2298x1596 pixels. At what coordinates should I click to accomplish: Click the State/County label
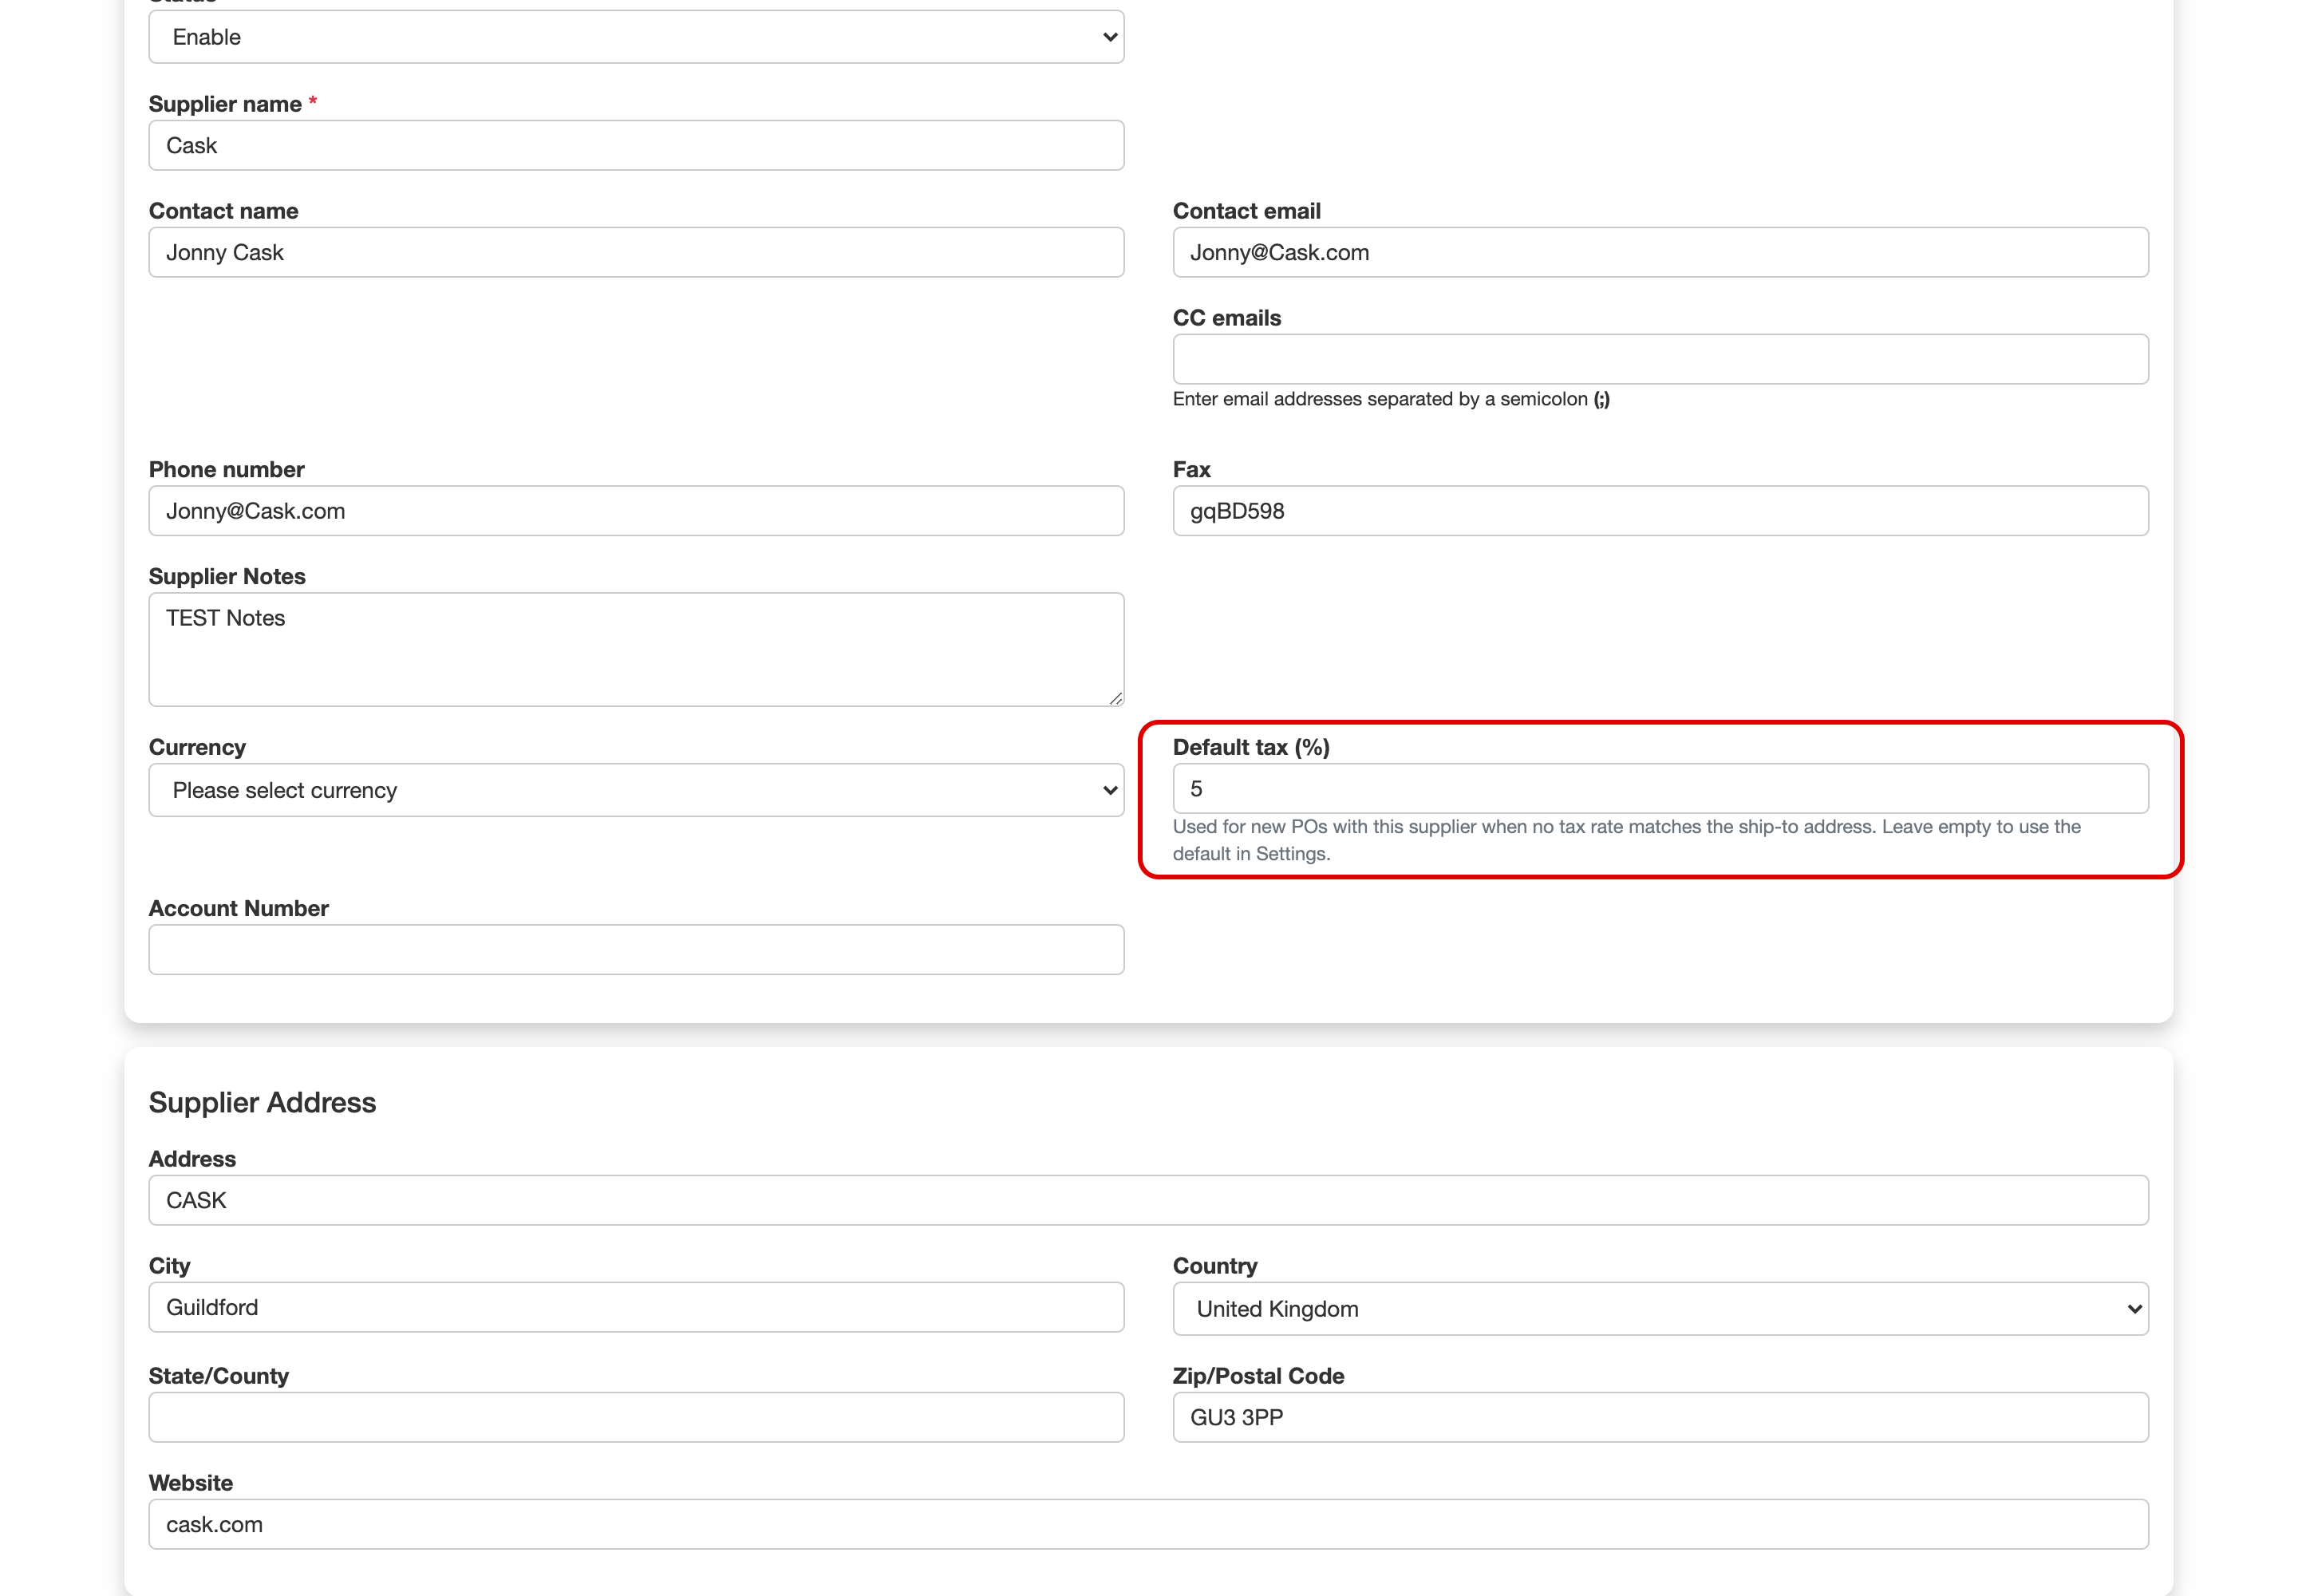(218, 1376)
